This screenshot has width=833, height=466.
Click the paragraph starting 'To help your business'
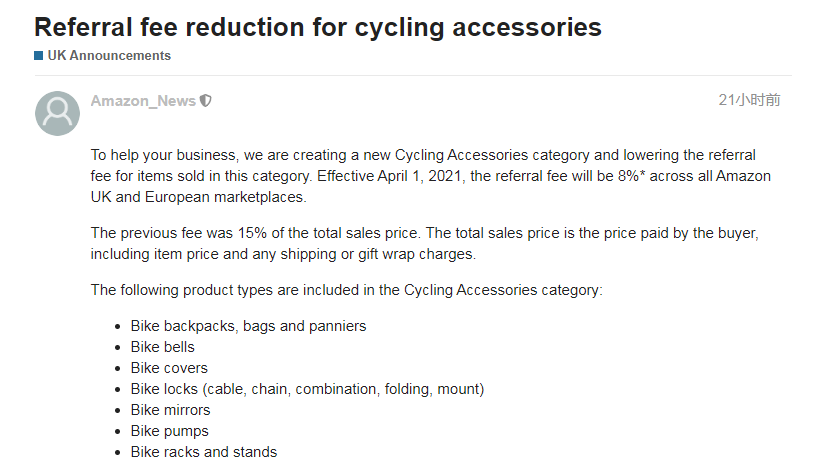click(430, 176)
